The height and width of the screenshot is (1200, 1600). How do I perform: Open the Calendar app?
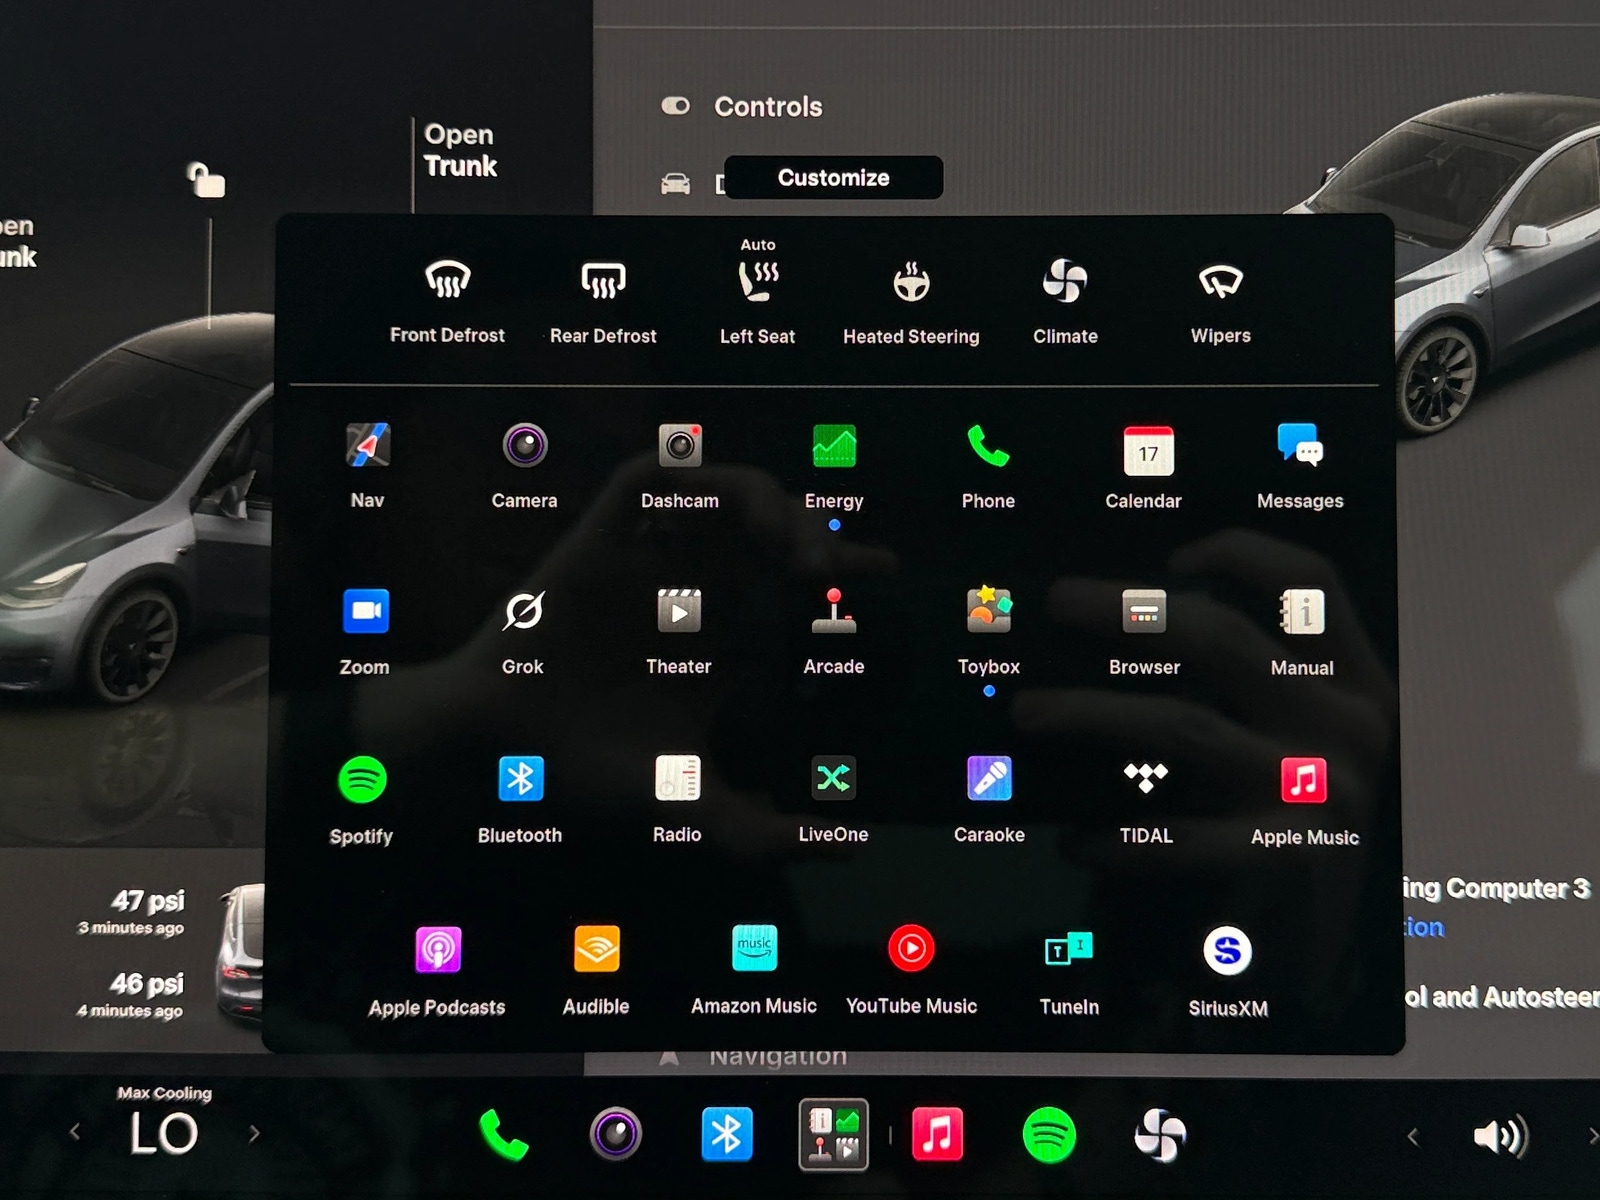(1144, 465)
